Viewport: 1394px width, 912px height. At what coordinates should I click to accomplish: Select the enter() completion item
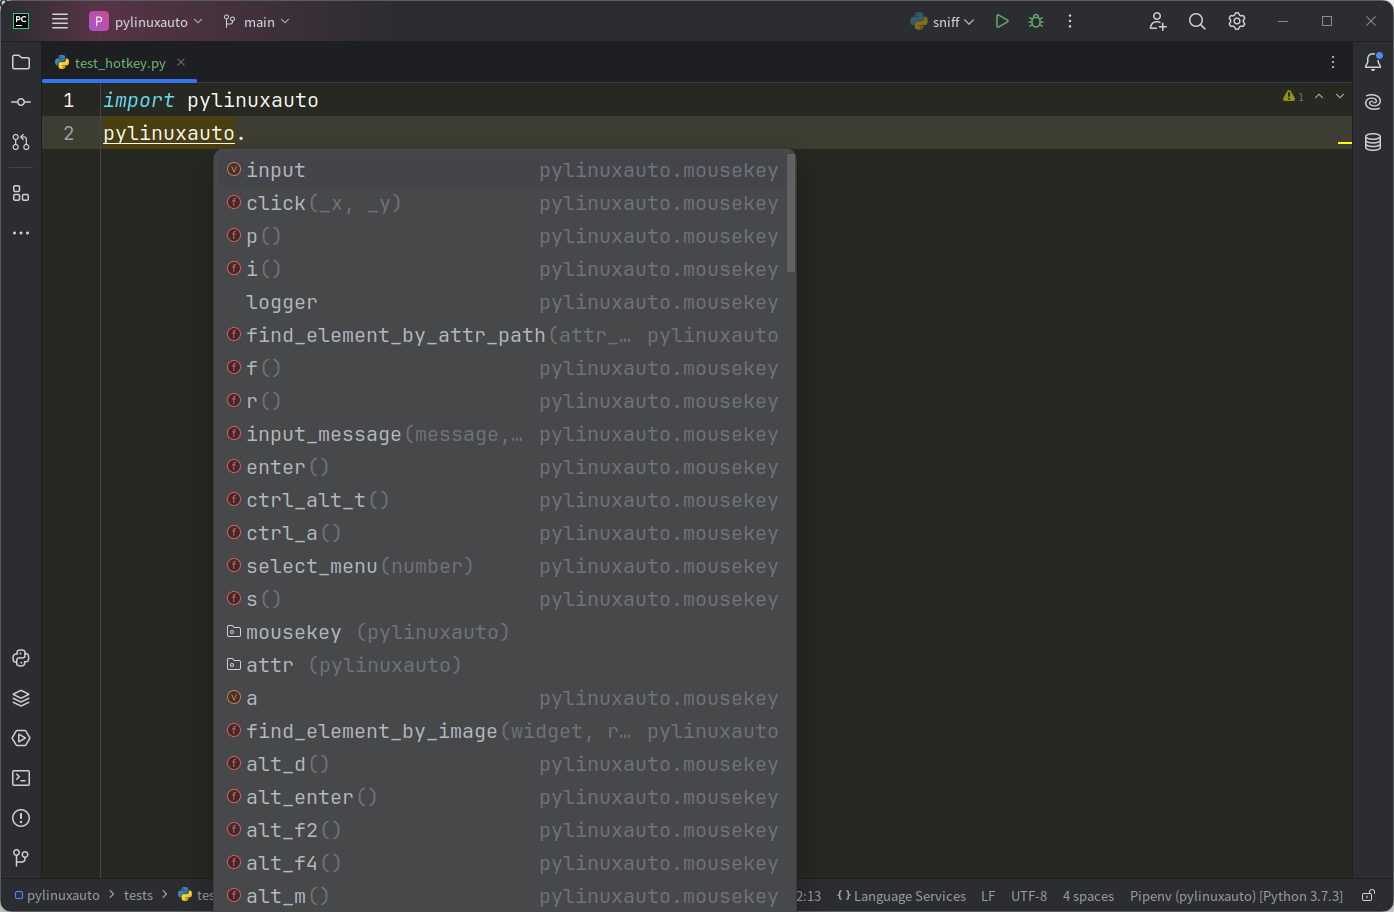[502, 467]
